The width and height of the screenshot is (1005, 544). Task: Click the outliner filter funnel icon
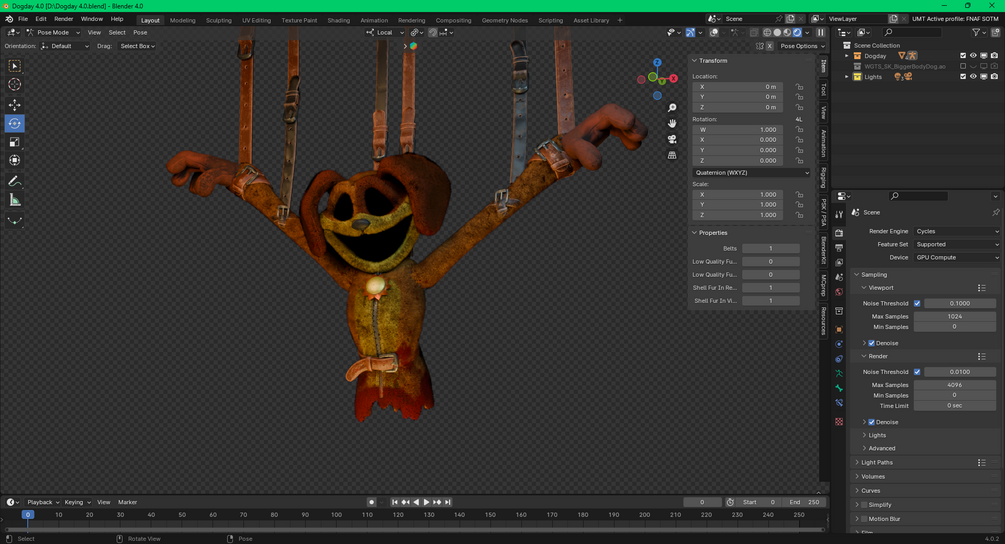pos(976,32)
